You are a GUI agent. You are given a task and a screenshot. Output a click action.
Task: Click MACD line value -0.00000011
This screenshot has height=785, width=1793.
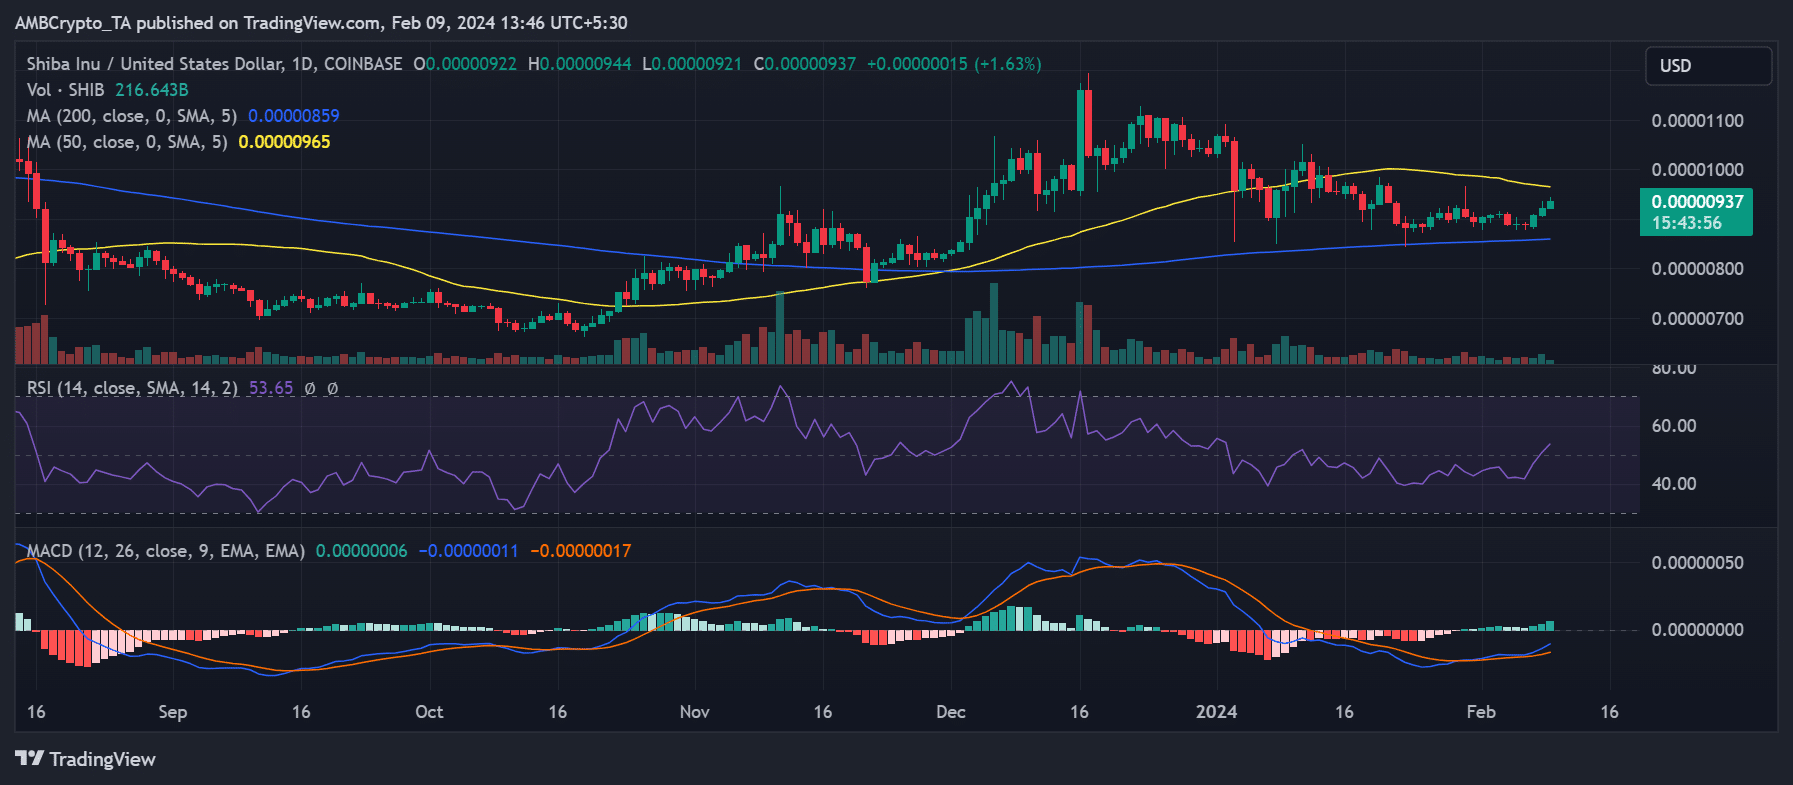pos(469,551)
